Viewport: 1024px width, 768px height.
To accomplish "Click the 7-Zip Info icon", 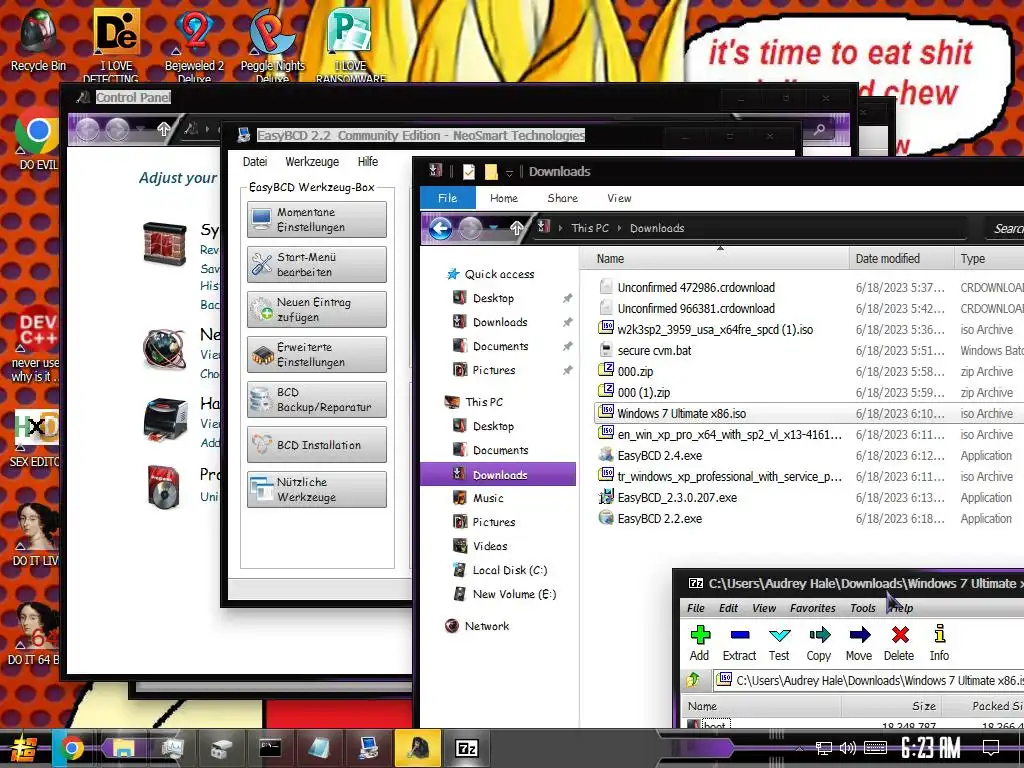I will click(x=939, y=643).
